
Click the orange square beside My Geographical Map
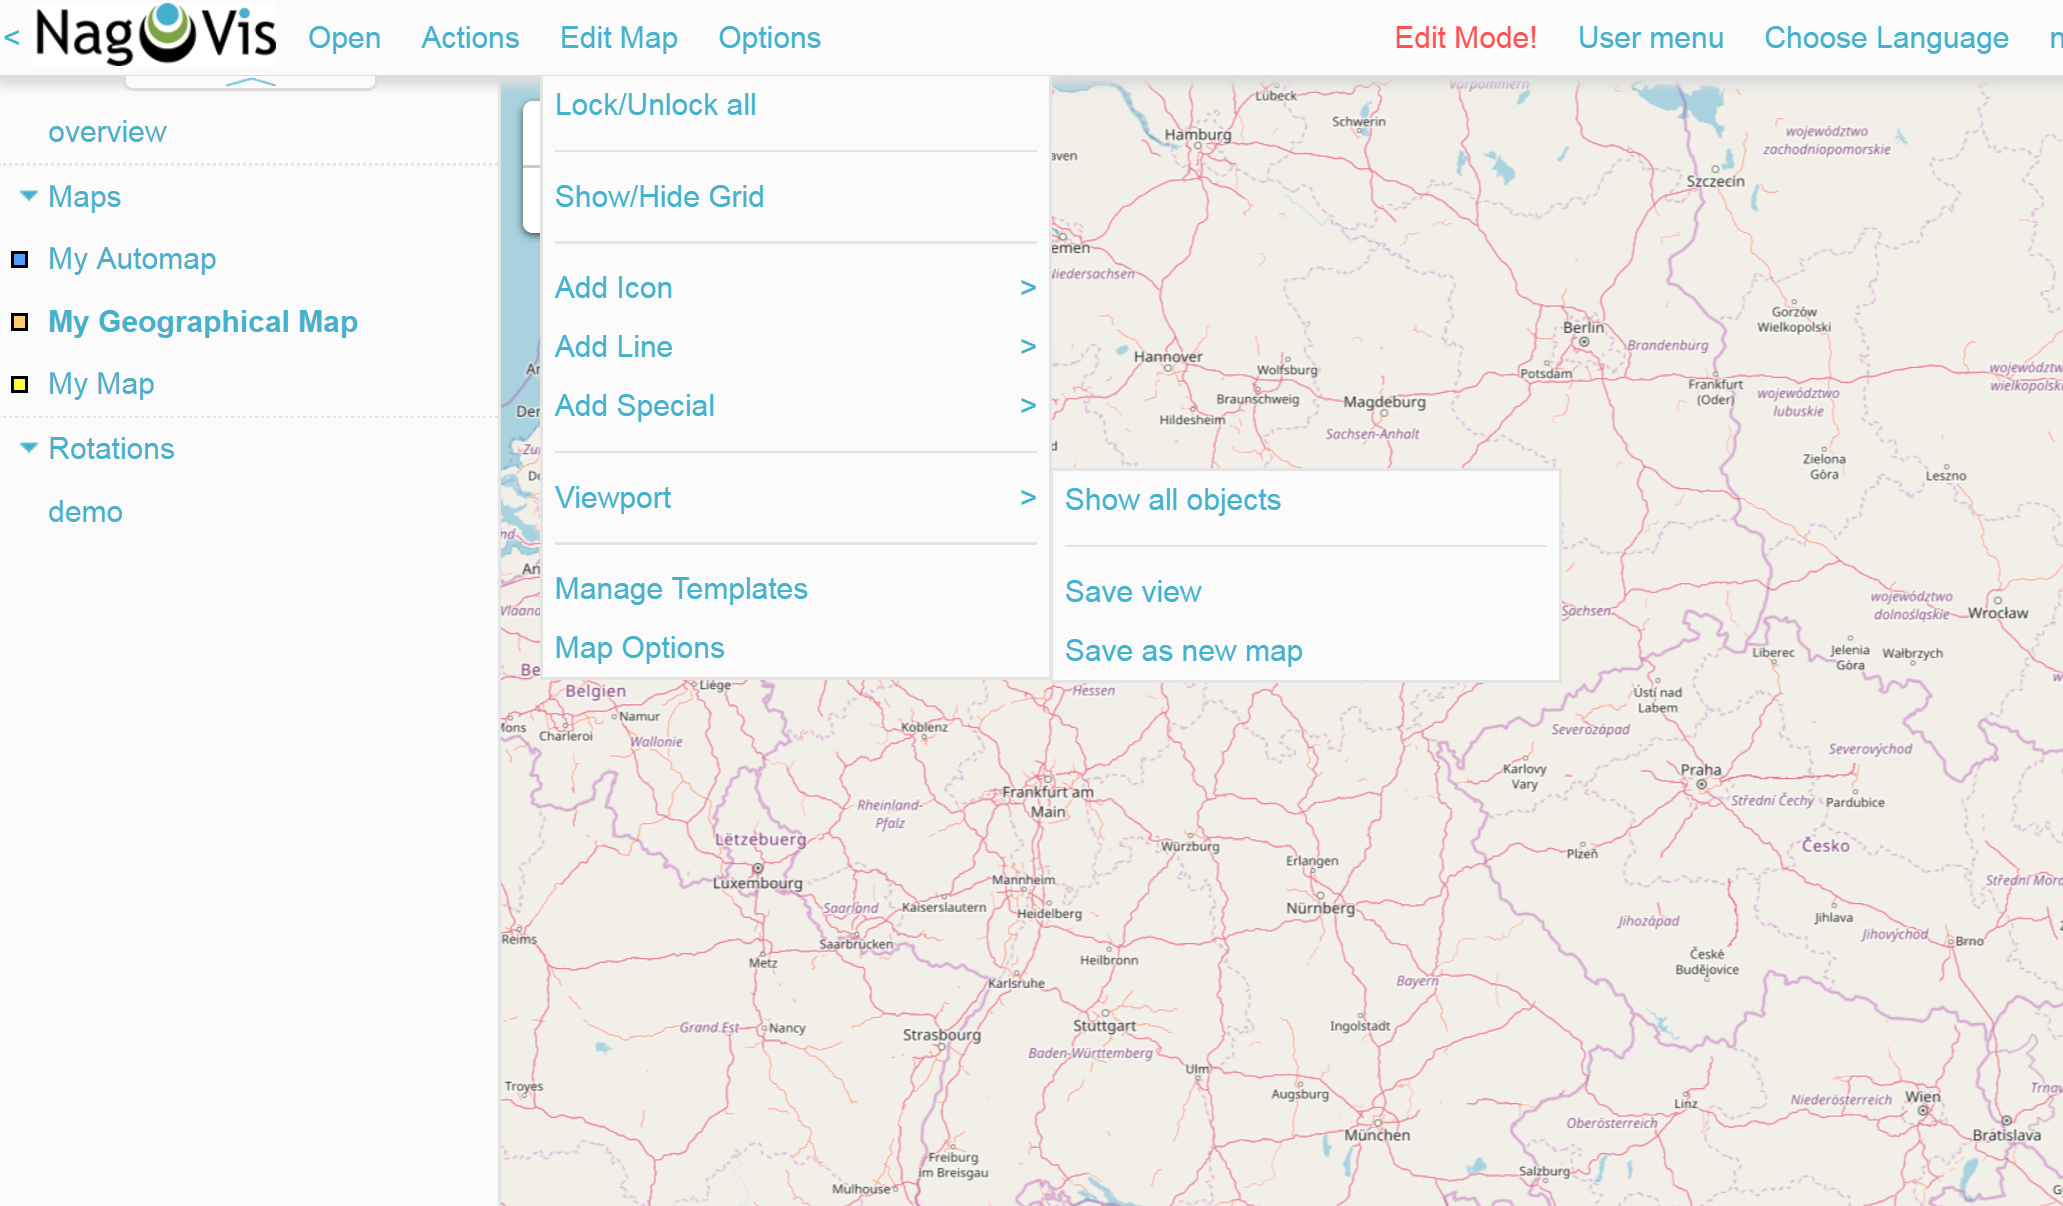click(19, 322)
